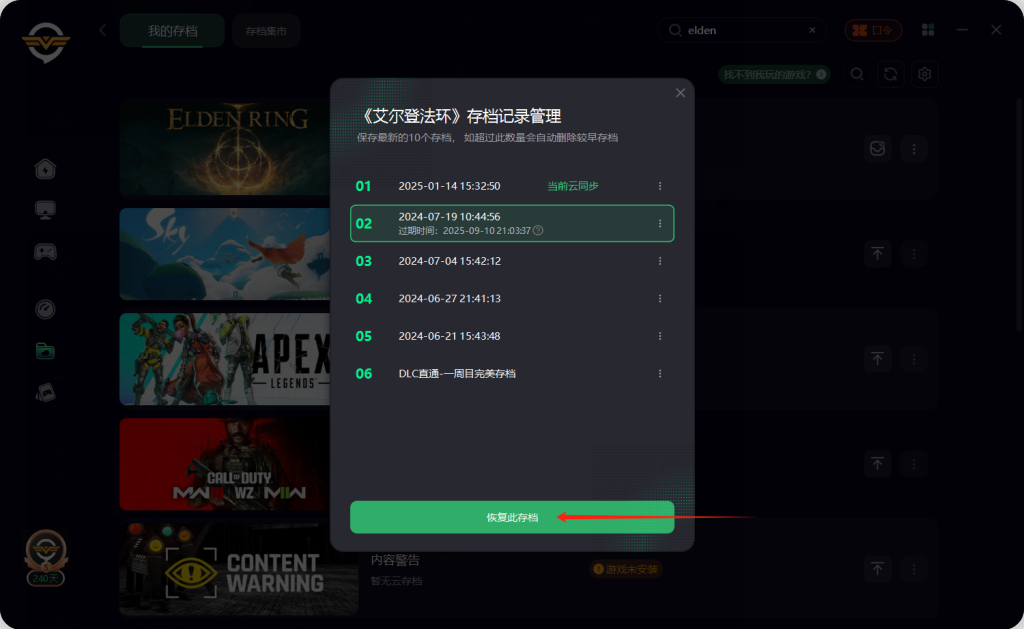Click the search magnifier toolbar icon
This screenshot has height=629, width=1024.
click(x=857, y=74)
